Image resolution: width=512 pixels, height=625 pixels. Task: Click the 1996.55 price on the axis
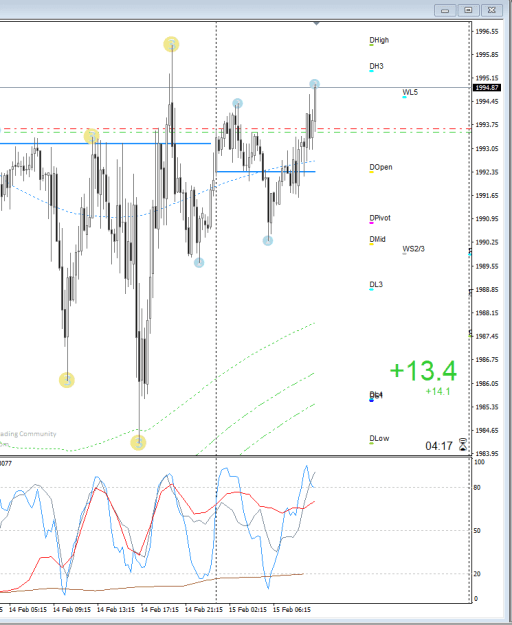(x=486, y=31)
